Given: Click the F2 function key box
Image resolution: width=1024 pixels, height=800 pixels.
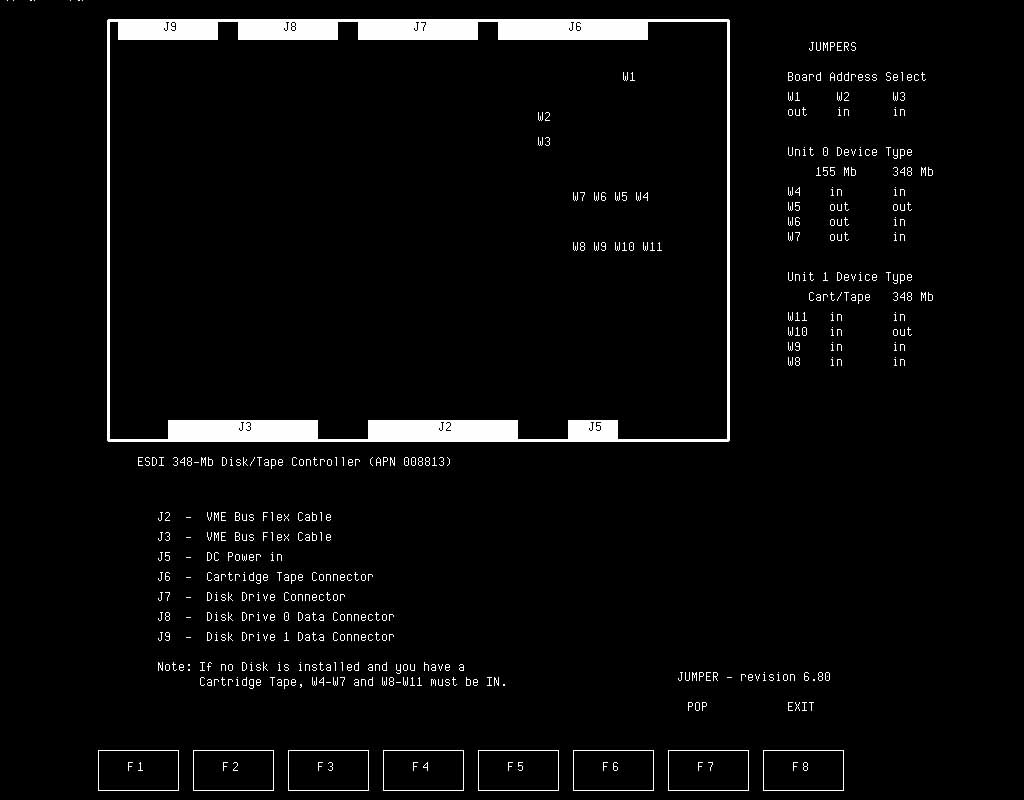Looking at the screenshot, I should point(232,770).
